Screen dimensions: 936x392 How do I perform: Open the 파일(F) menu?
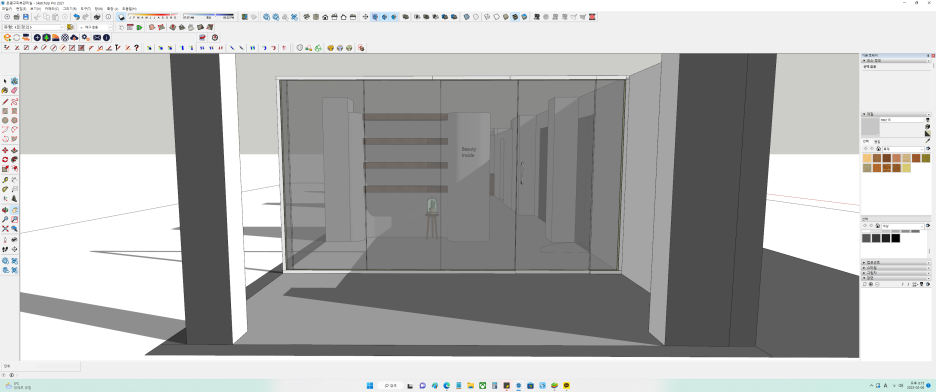(7, 9)
